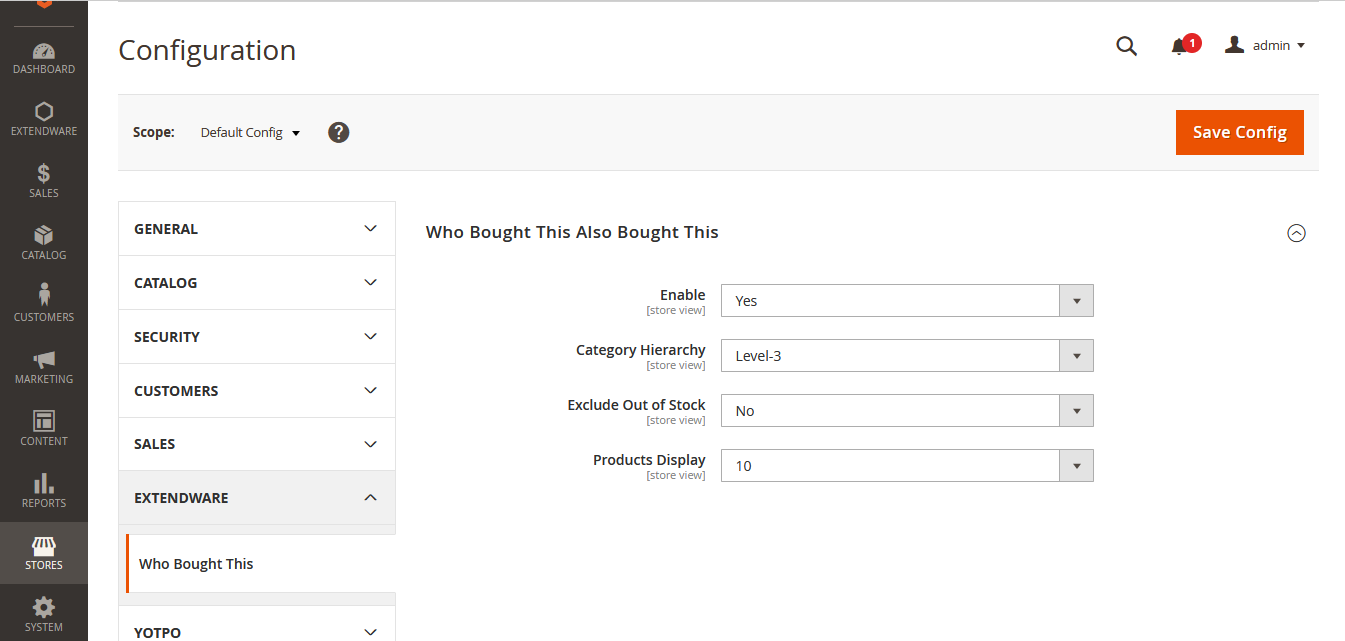The height and width of the screenshot is (641, 1345).
Task: Open the Exclude Out of Stock dropdown
Action: (907, 410)
